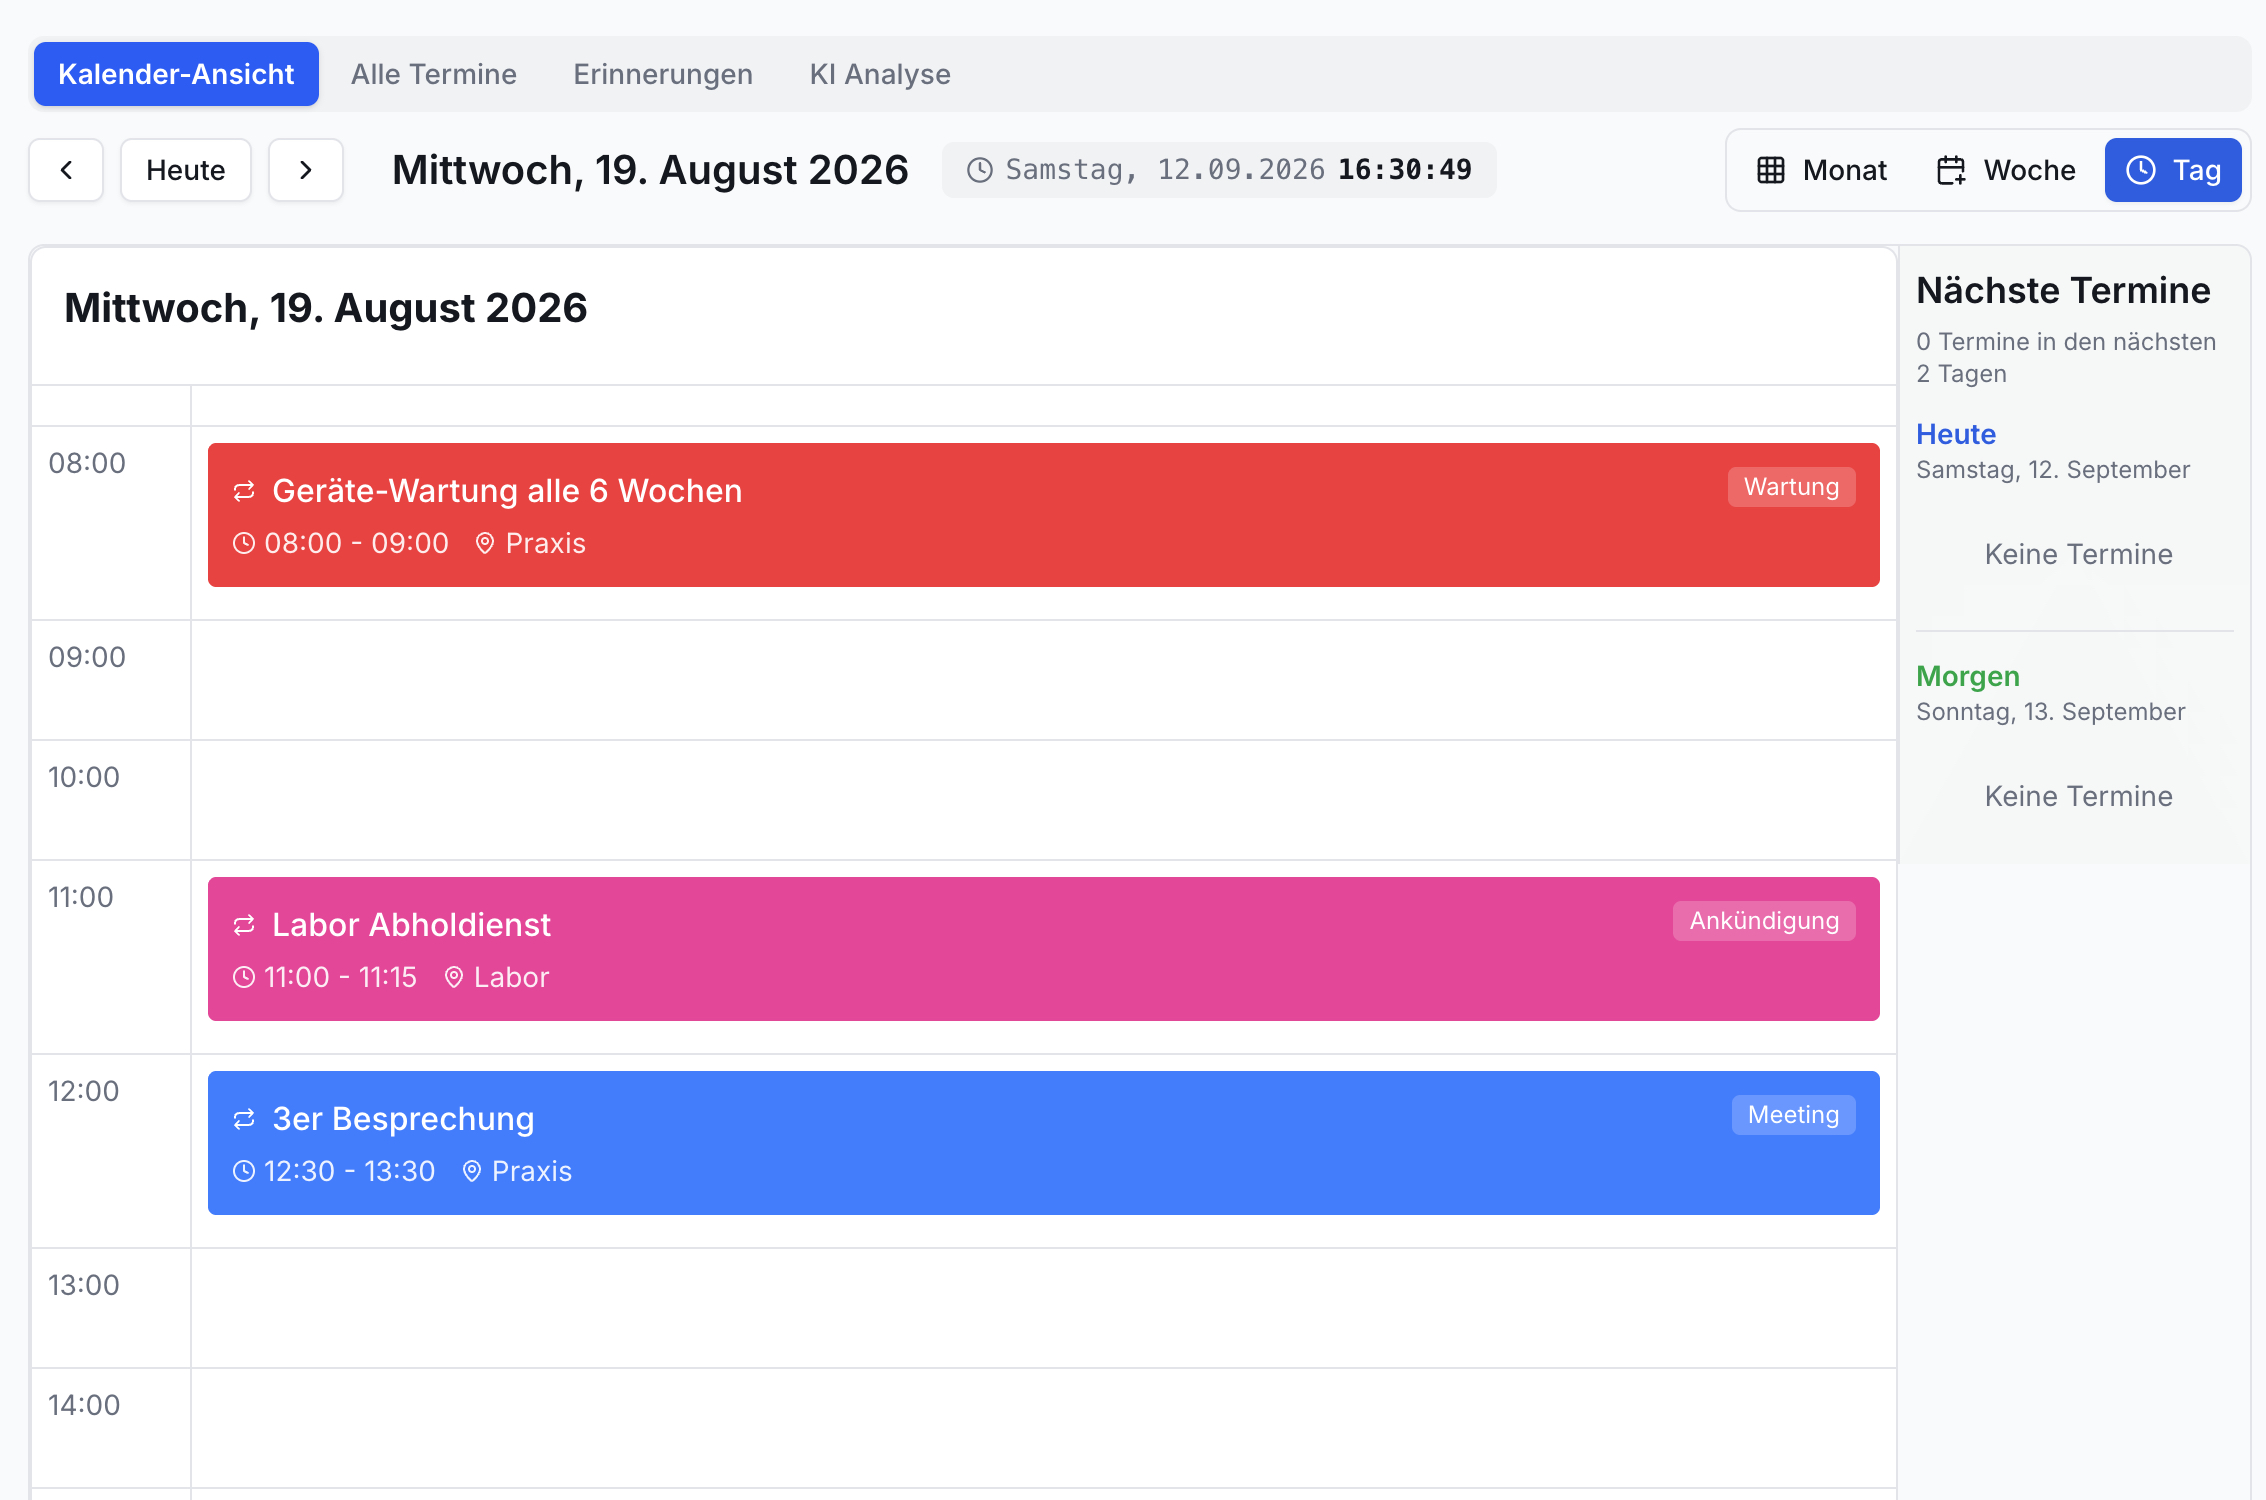
Task: Click the Nächste Termine heading
Action: coord(2063,291)
